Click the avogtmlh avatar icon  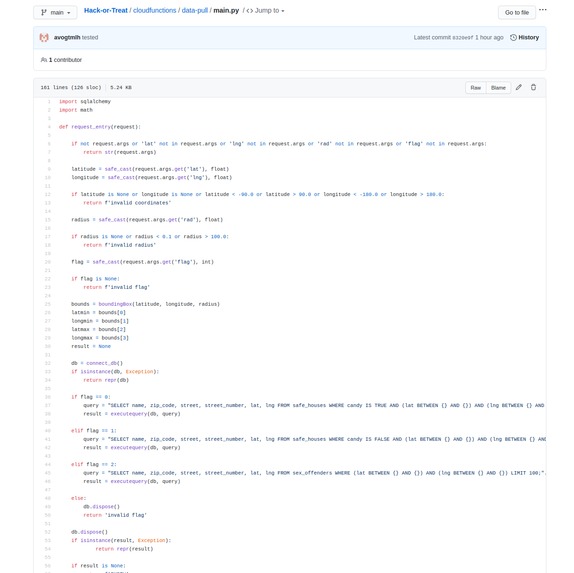44,37
